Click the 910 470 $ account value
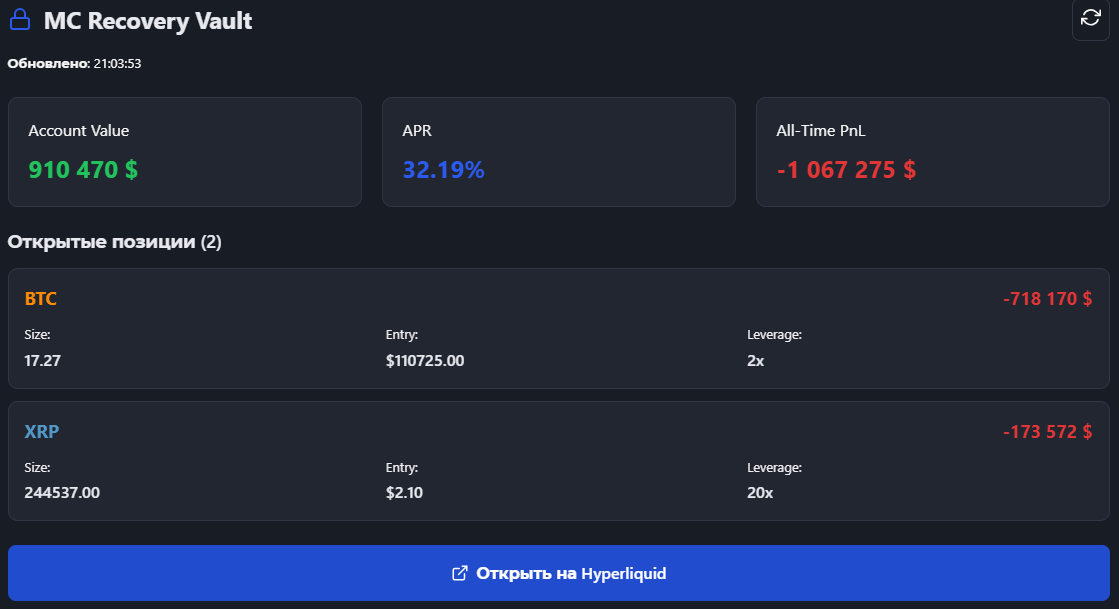The image size is (1119, 609). tap(83, 170)
